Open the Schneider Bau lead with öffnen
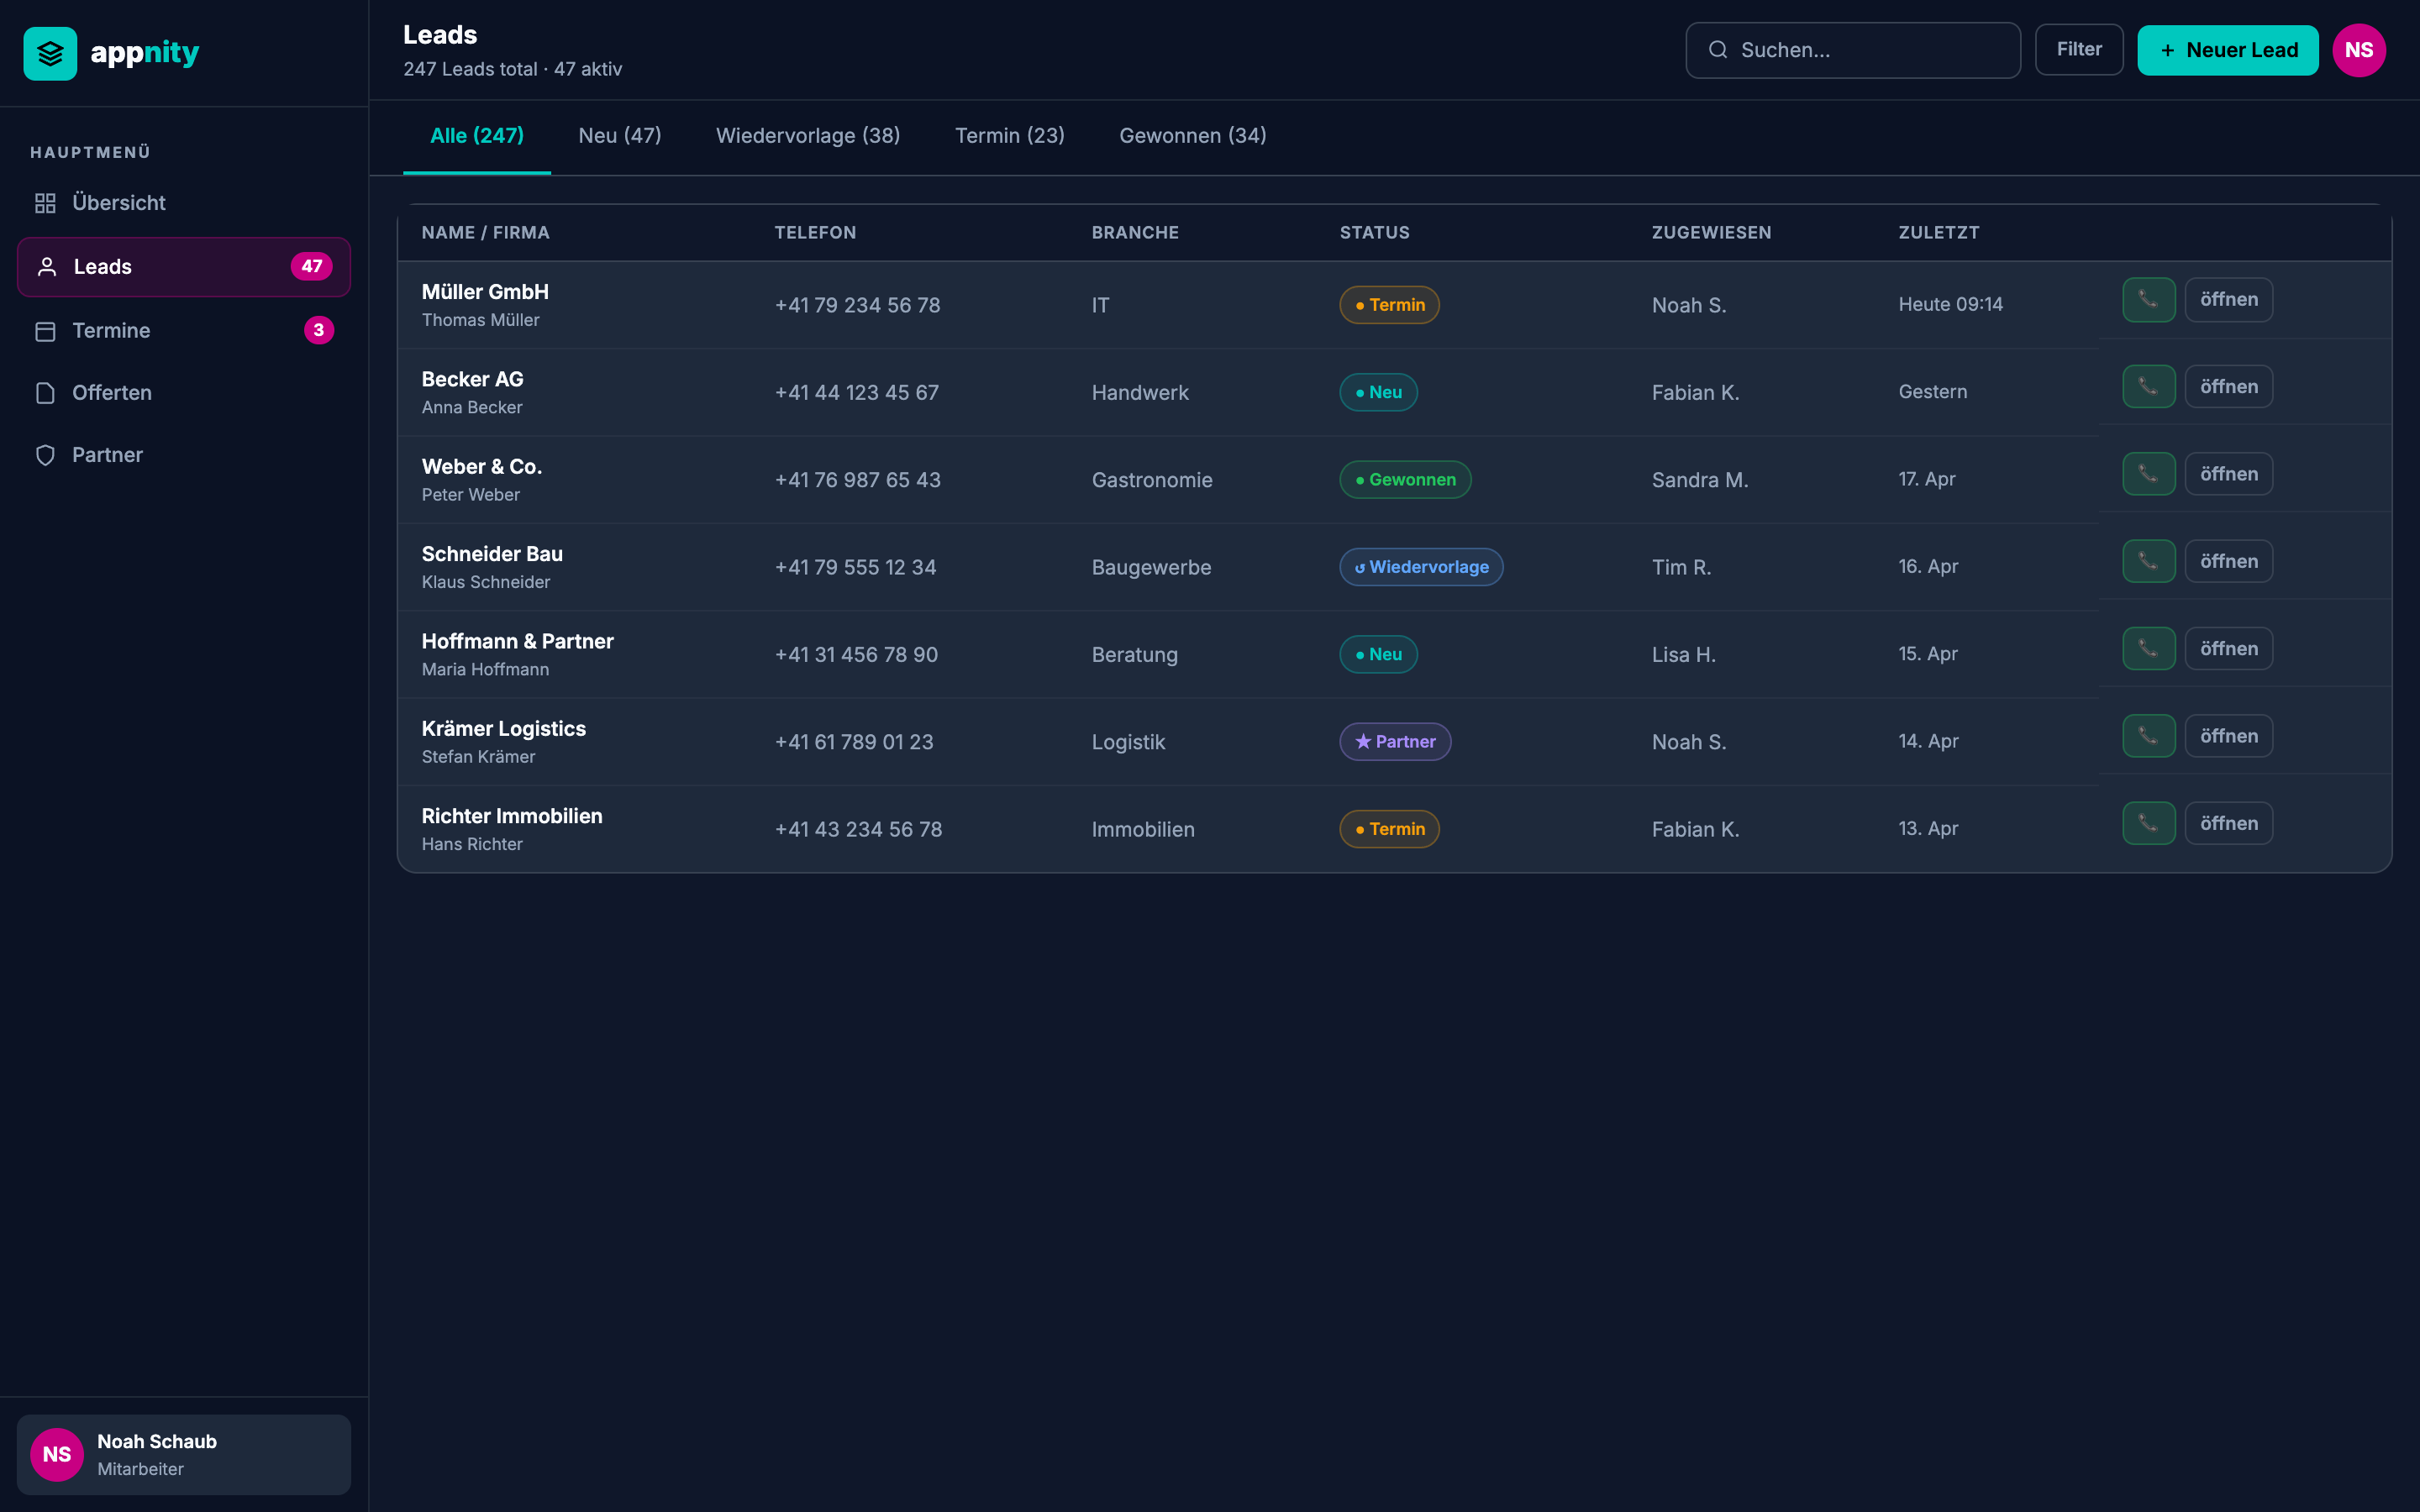 pyautogui.click(x=2228, y=561)
